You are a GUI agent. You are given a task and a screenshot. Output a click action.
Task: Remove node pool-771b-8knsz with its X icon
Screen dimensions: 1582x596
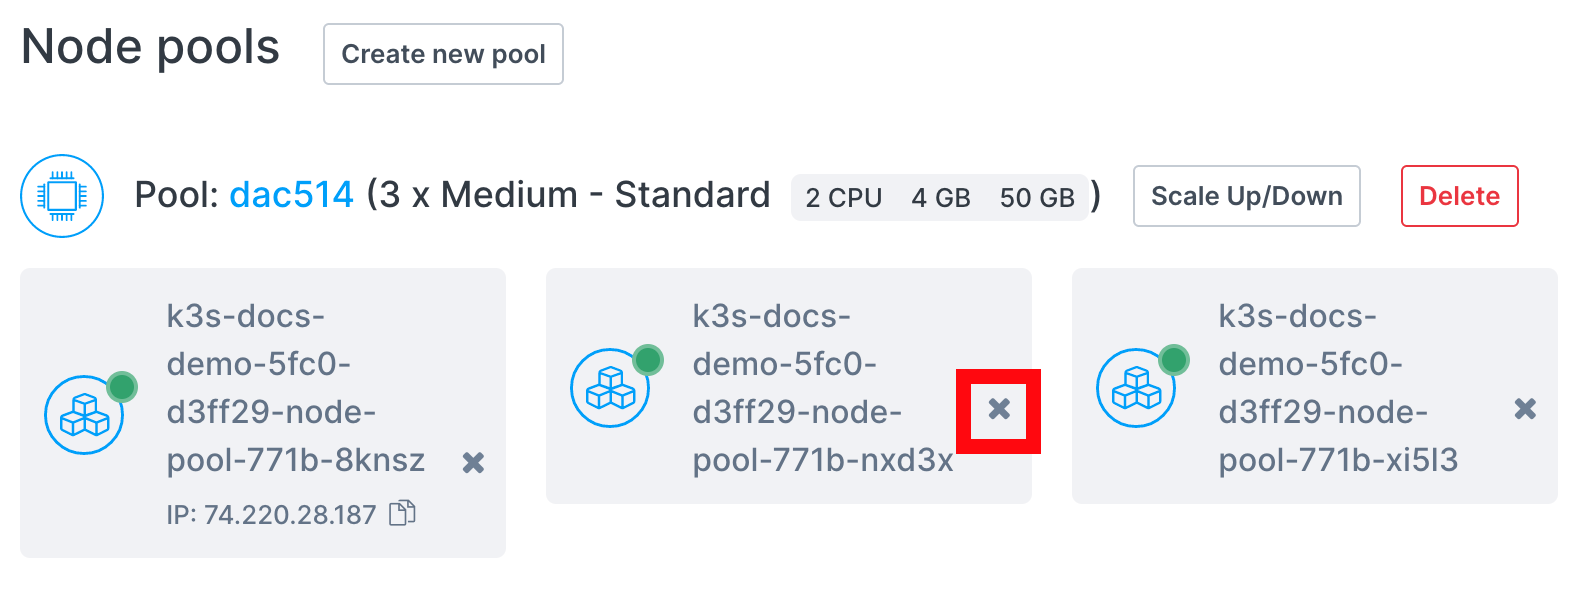tap(473, 462)
